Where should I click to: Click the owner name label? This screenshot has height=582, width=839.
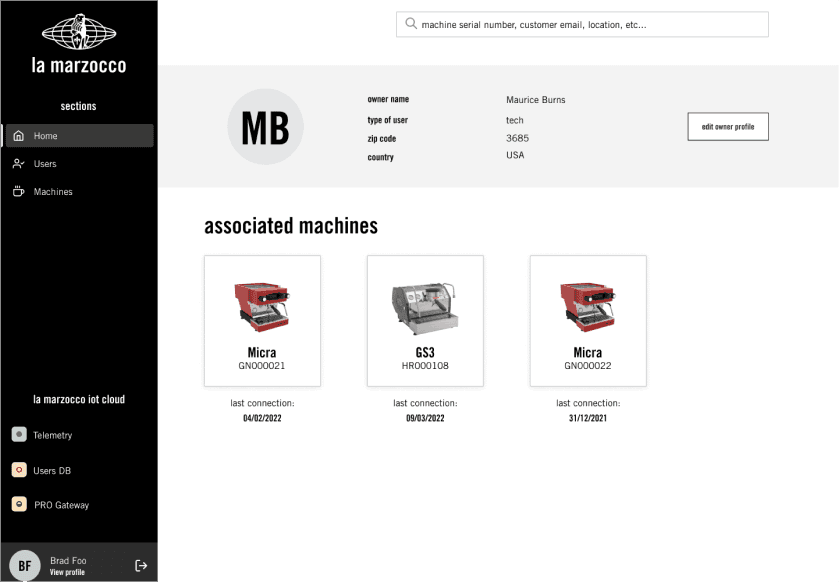point(388,99)
